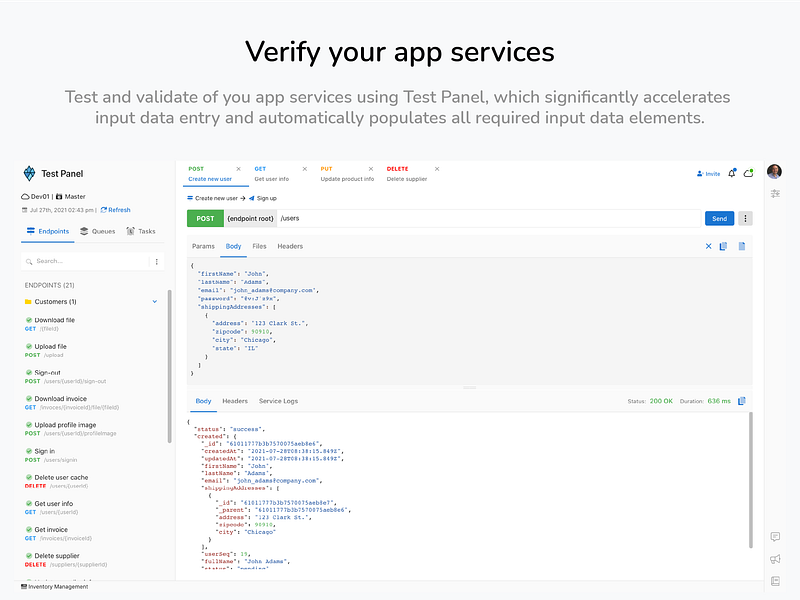Open the request Headers tab
Image resolution: width=800 pixels, height=600 pixels.
click(290, 246)
